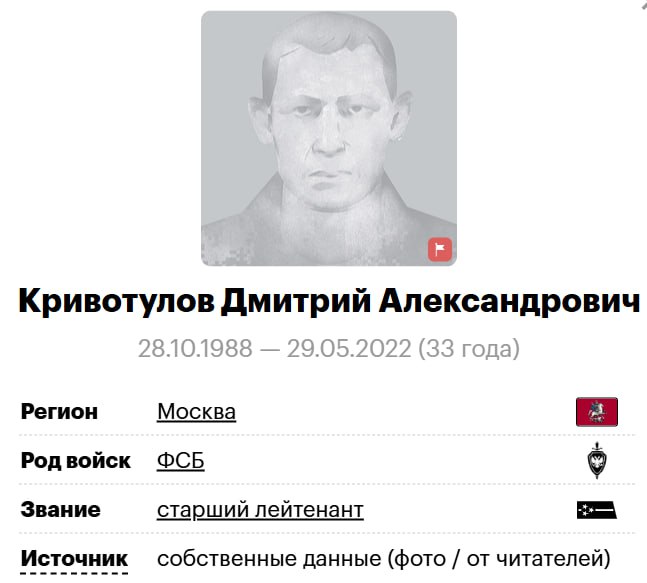
Task: Click the age text 33 года
Action: coord(469,349)
